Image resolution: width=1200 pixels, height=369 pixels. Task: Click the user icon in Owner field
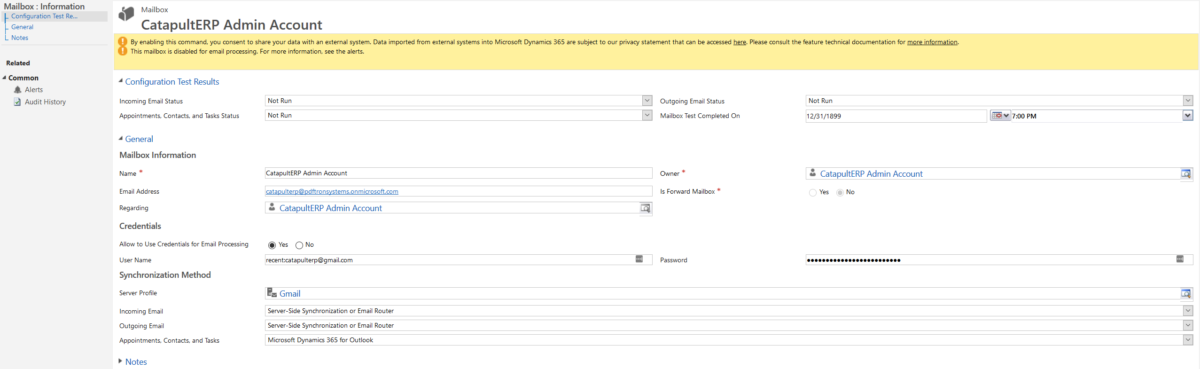pyautogui.click(x=813, y=173)
